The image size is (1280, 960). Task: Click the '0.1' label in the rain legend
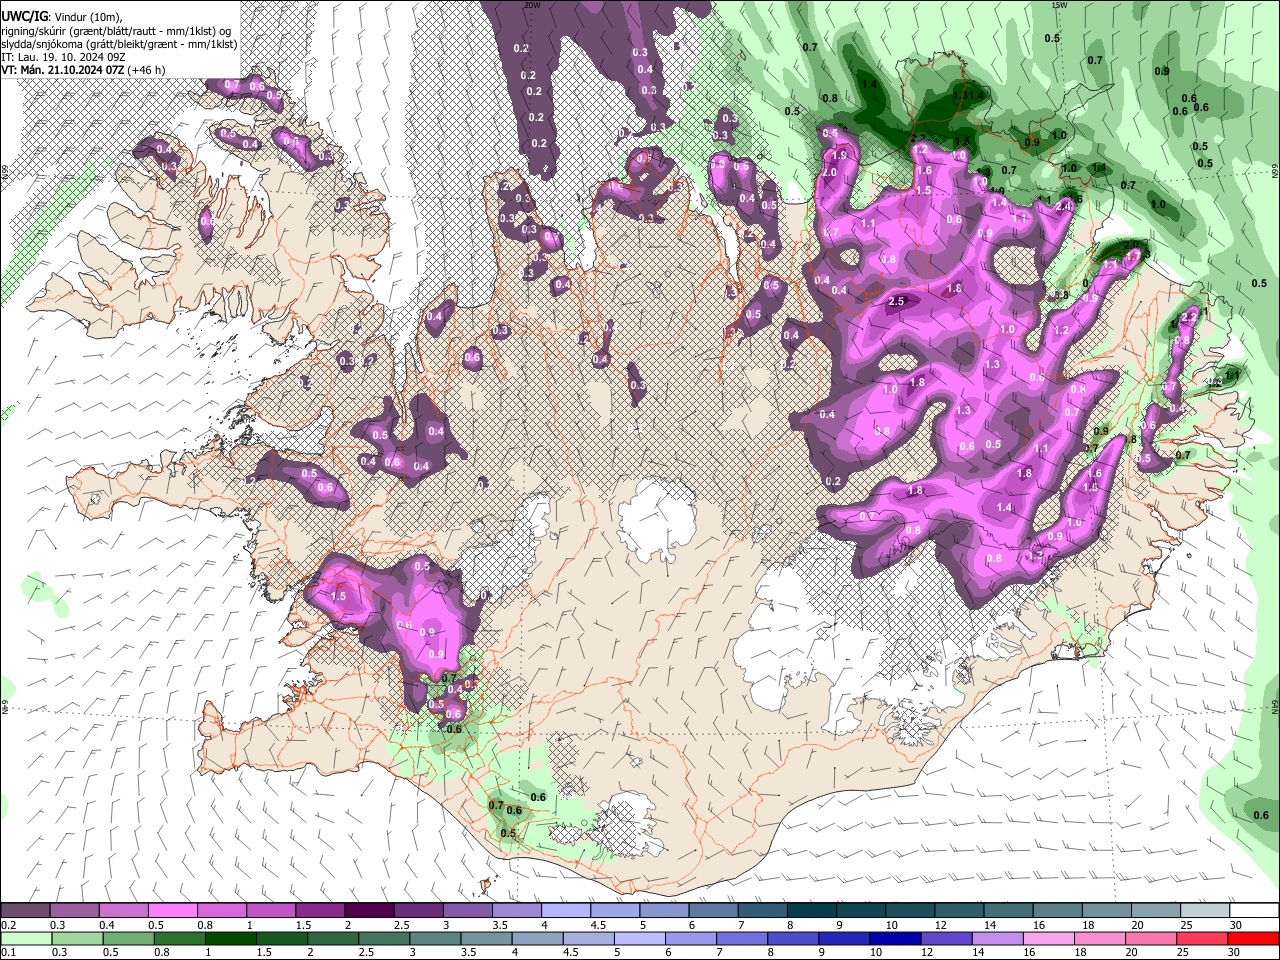7,953
